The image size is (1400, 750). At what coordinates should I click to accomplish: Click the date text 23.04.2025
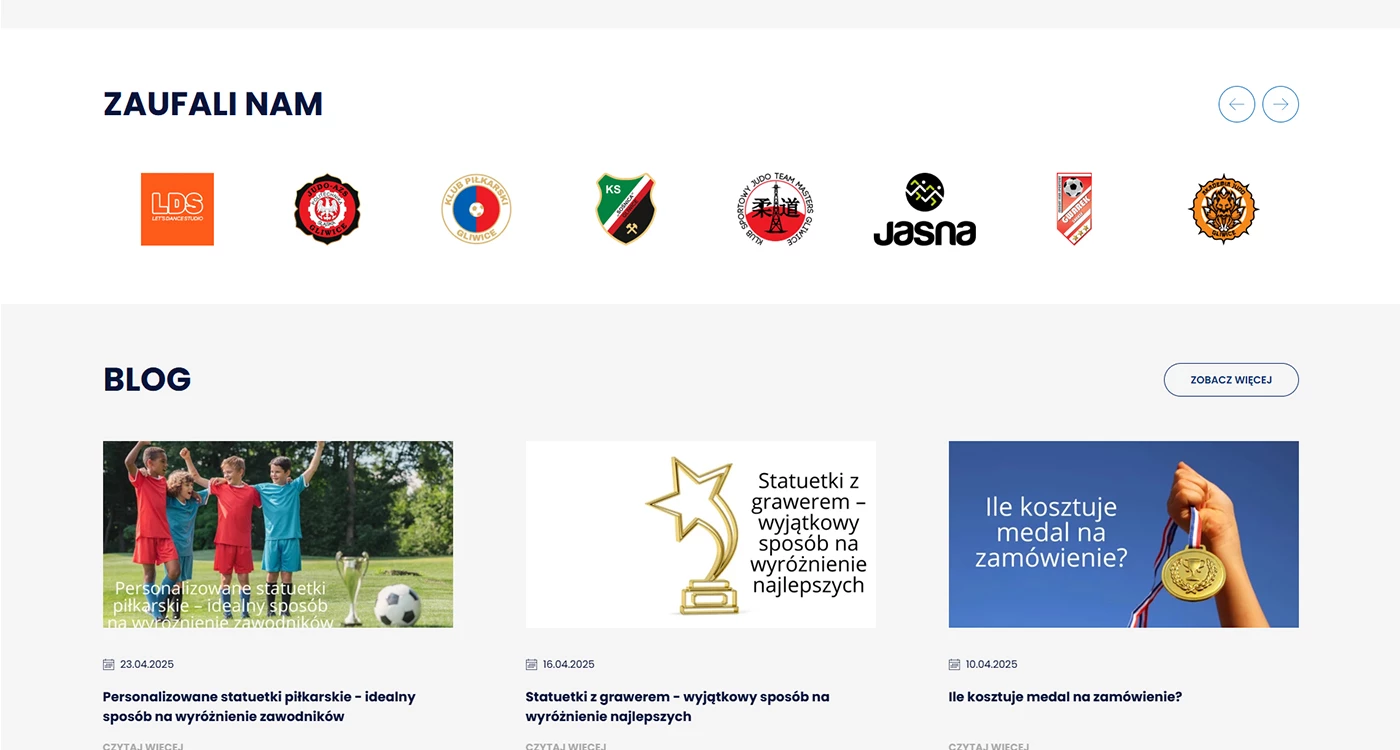(x=147, y=664)
